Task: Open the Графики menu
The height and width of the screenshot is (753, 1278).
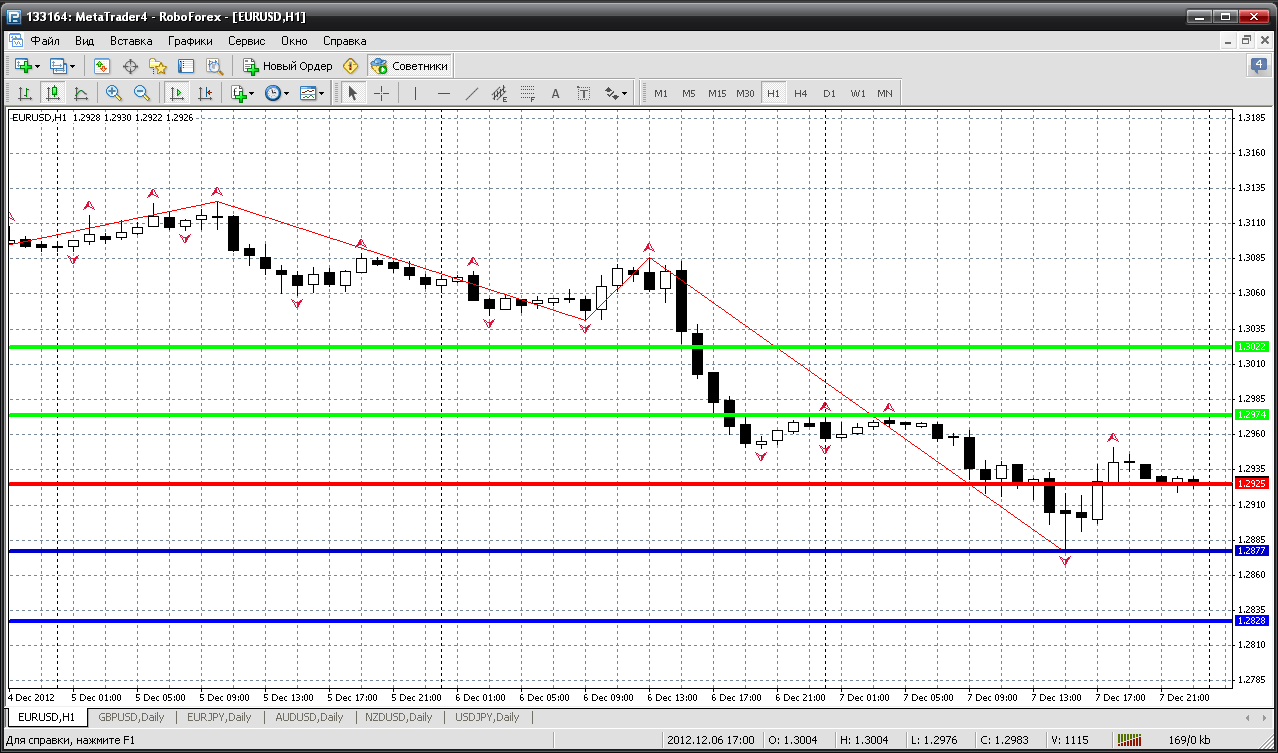Action: point(190,41)
